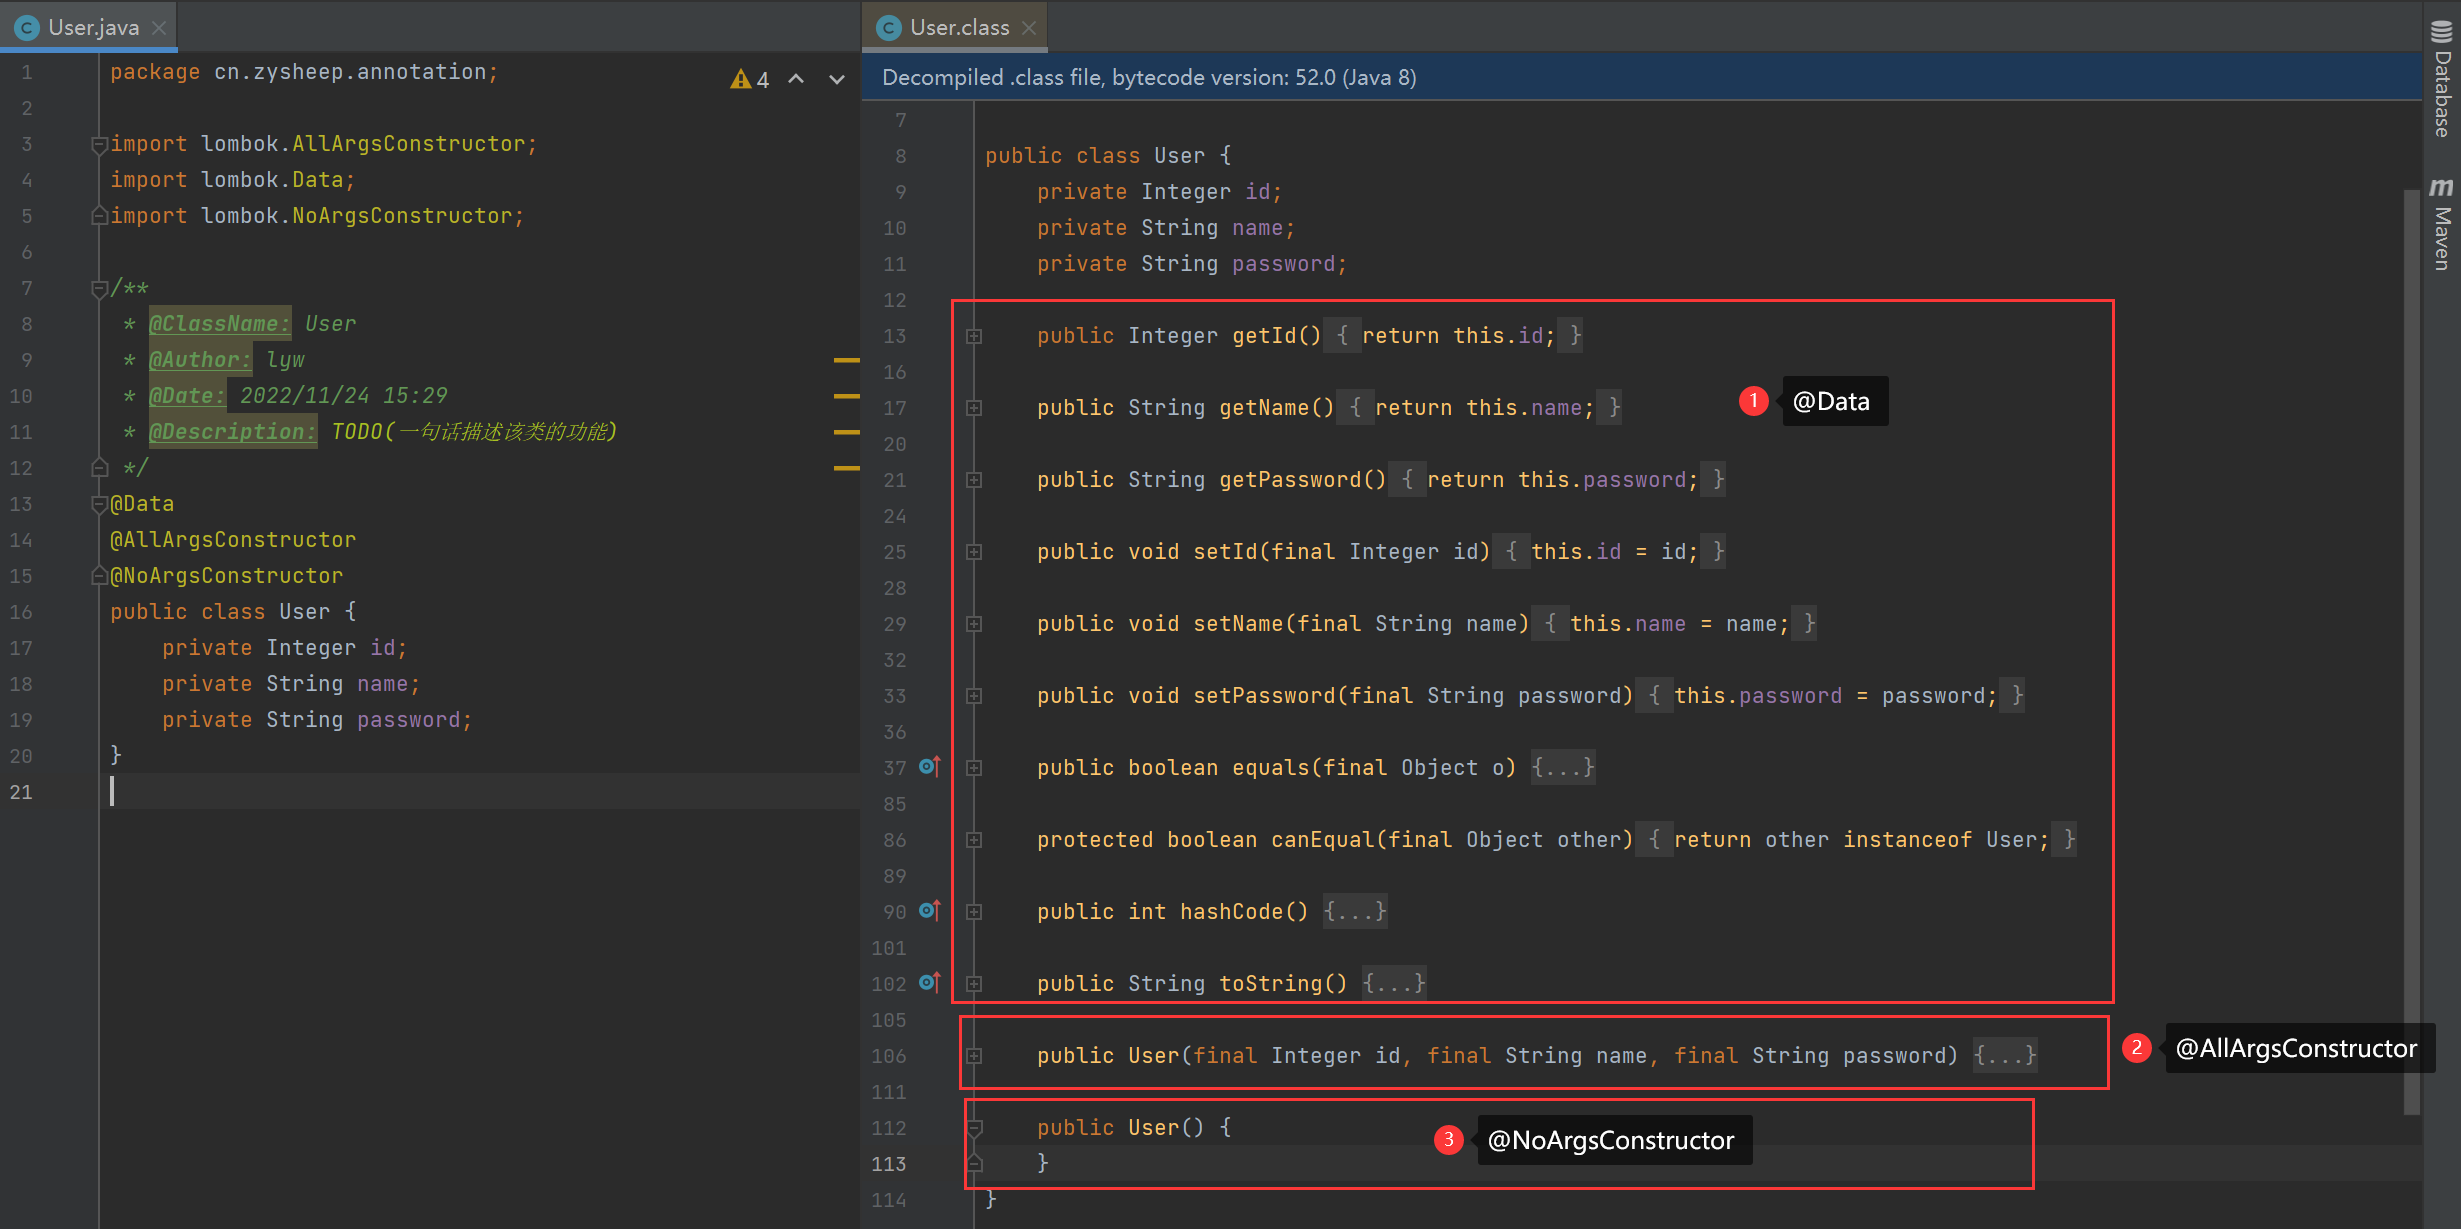Place cursor on empty line 21
Viewport: 2461px width, 1229px height.
pos(400,792)
